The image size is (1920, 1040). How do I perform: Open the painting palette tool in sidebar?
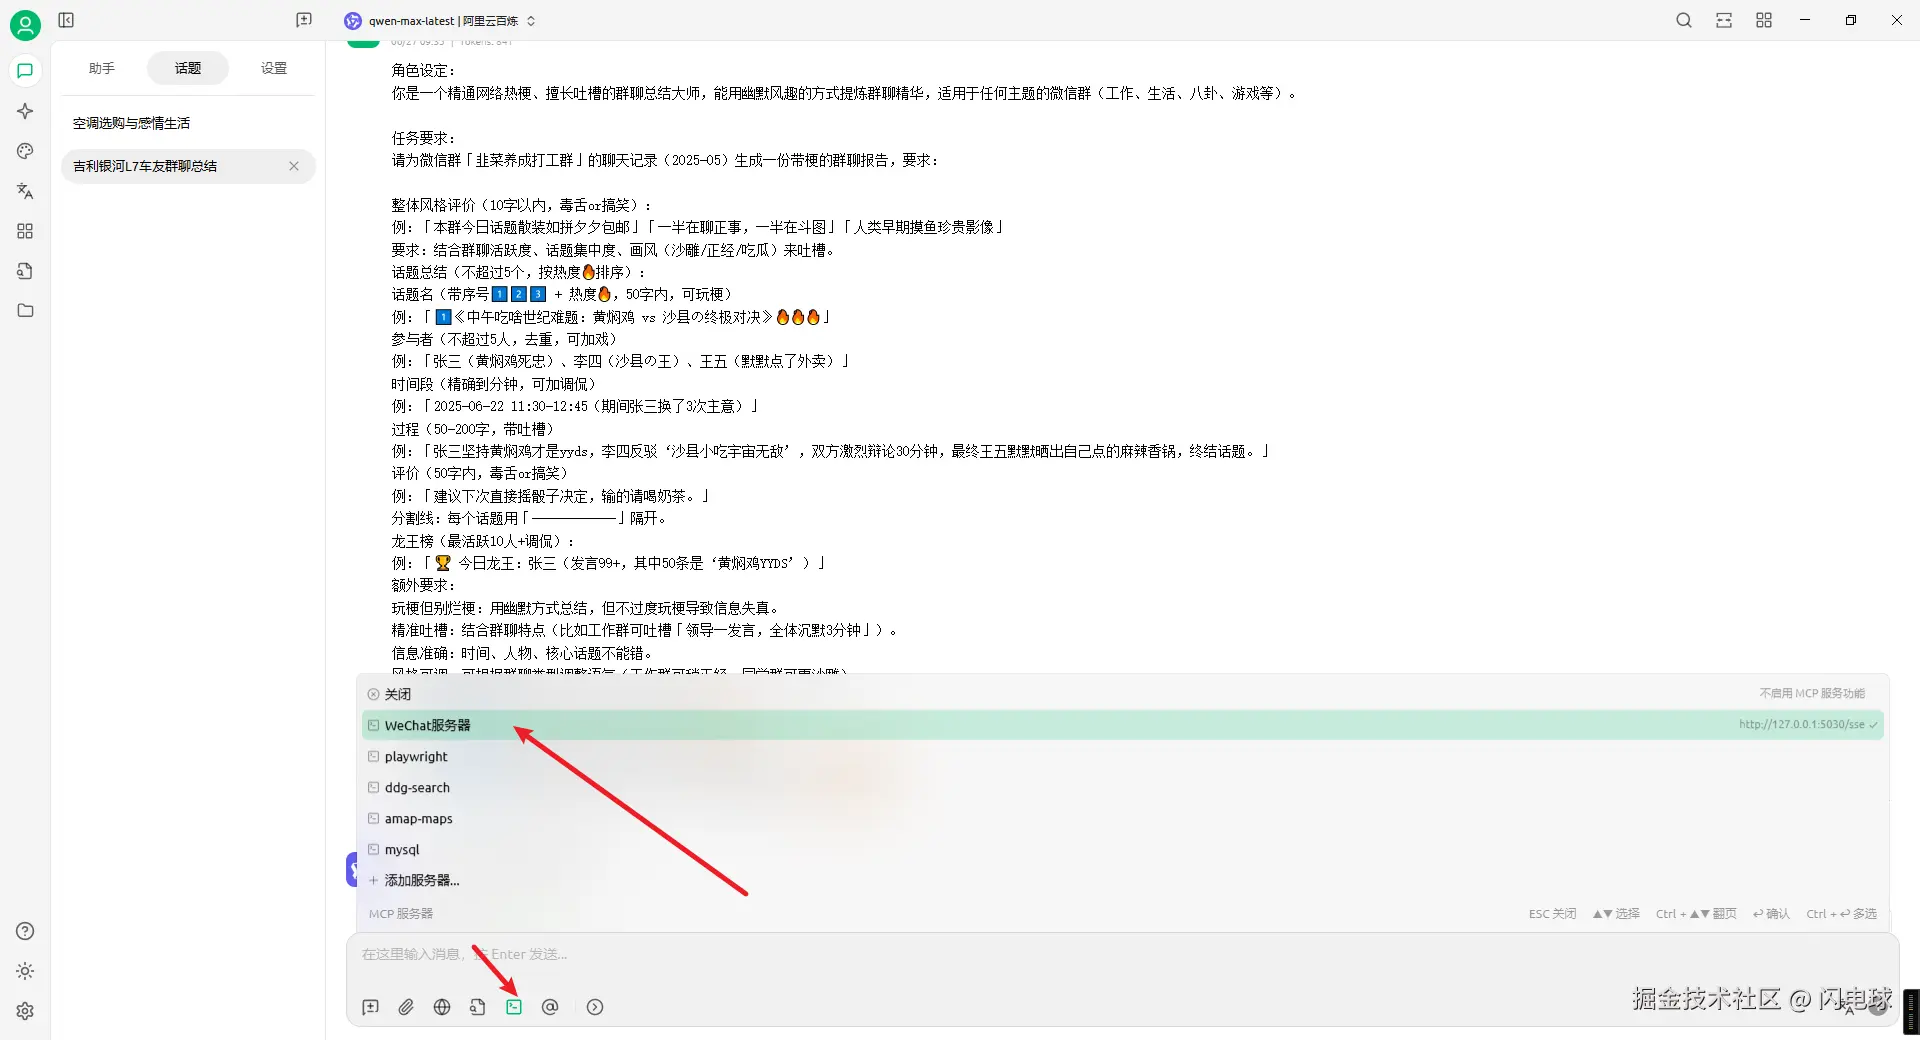pyautogui.click(x=25, y=151)
